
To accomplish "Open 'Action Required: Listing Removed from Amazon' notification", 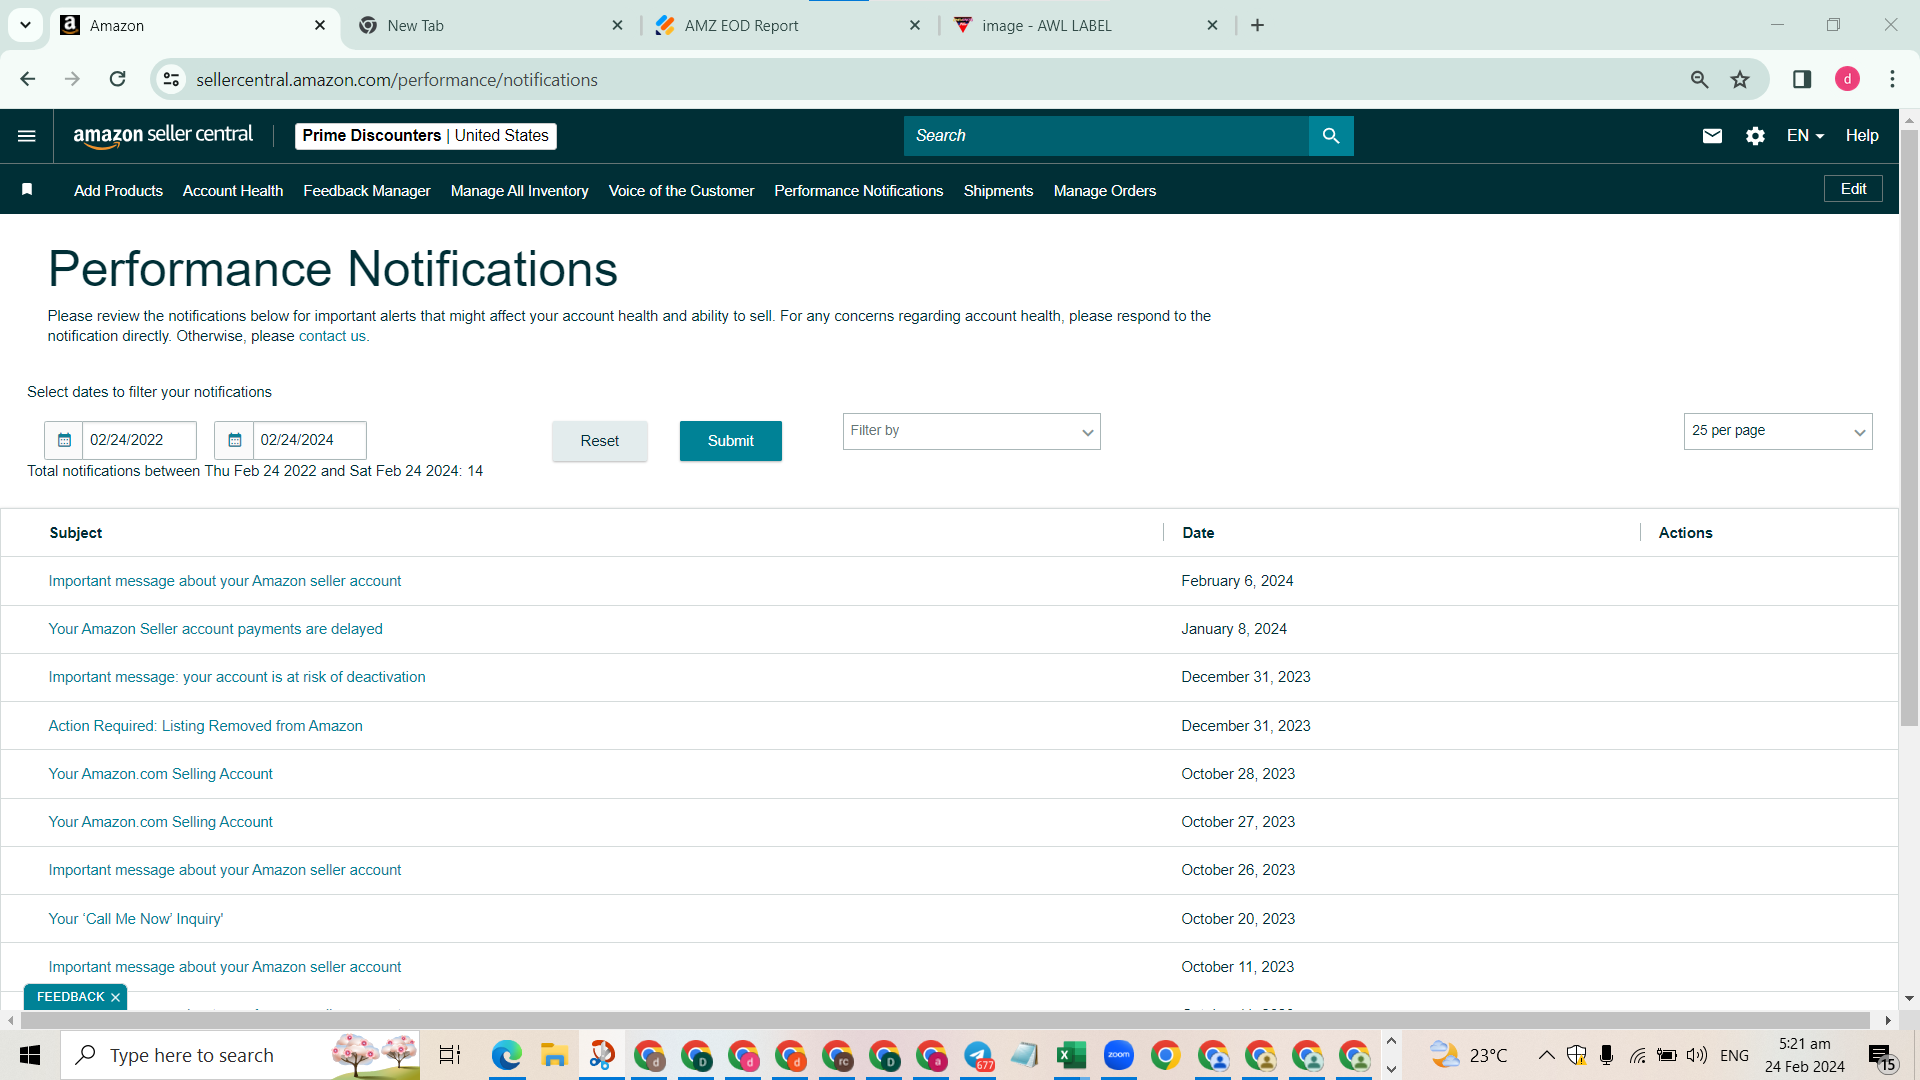I will pyautogui.click(x=205, y=726).
